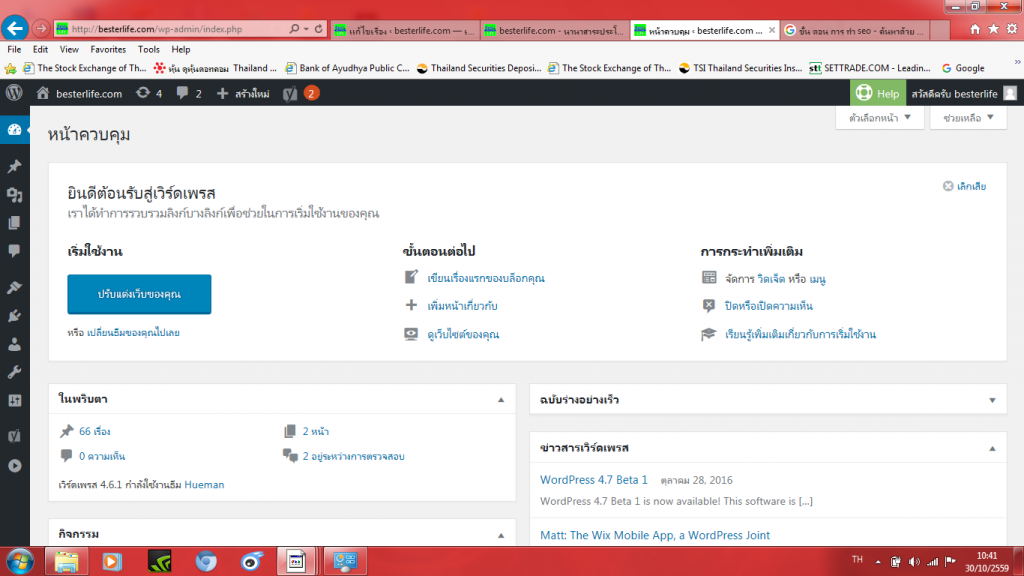Image resolution: width=1024 pixels, height=576 pixels.
Task: Open Media icon in sidebar
Action: tap(14, 195)
